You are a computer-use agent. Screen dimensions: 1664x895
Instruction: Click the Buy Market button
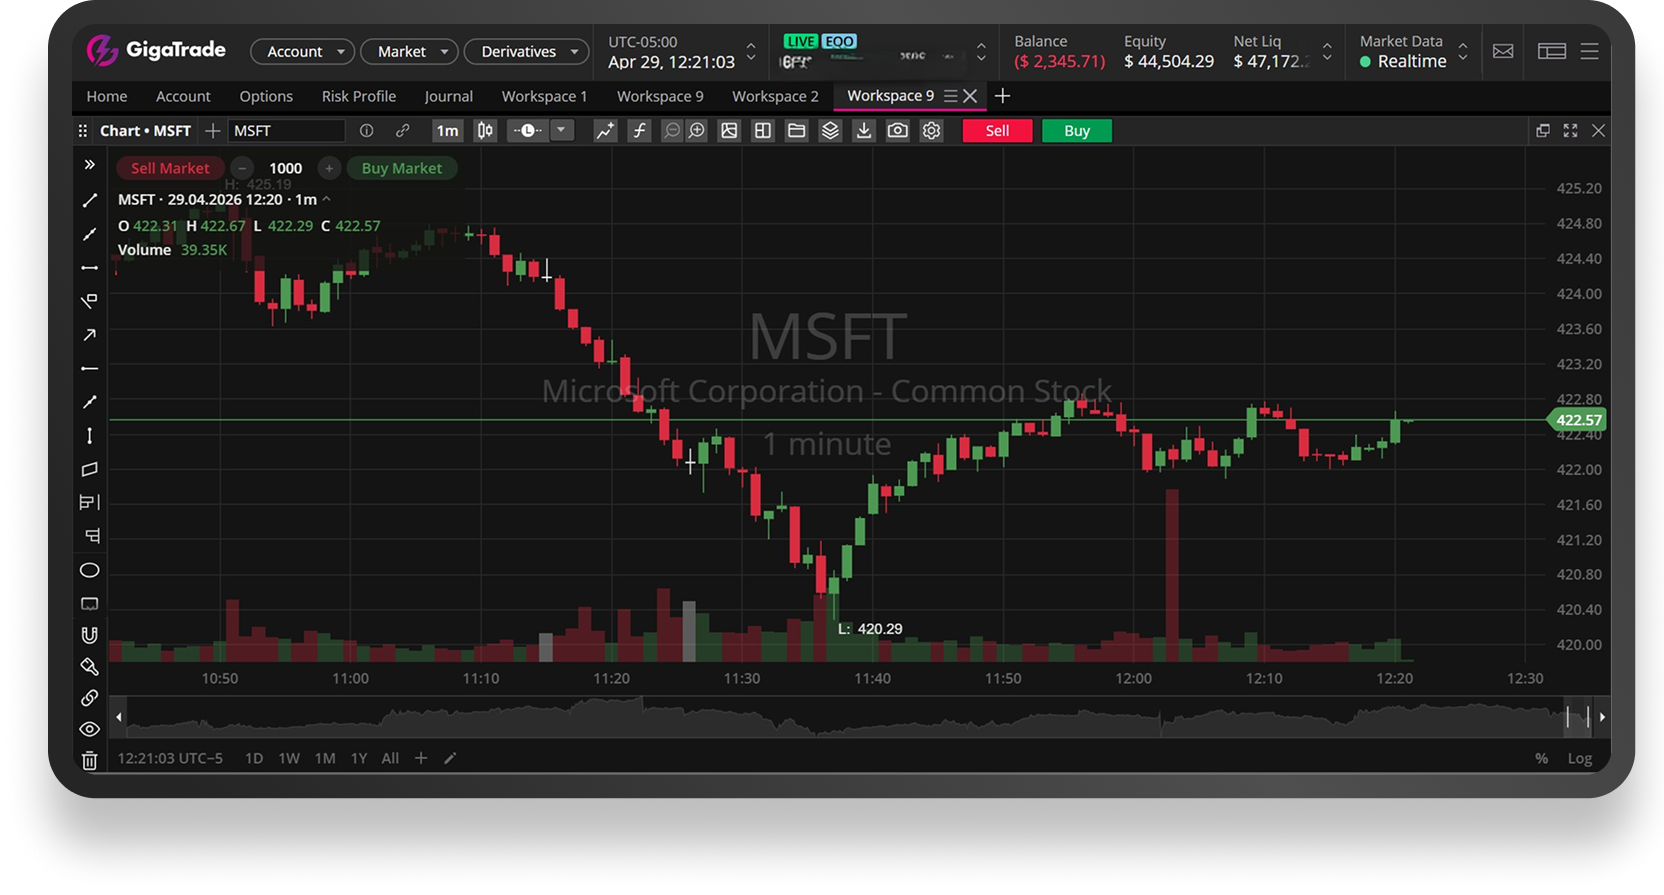[x=402, y=168]
